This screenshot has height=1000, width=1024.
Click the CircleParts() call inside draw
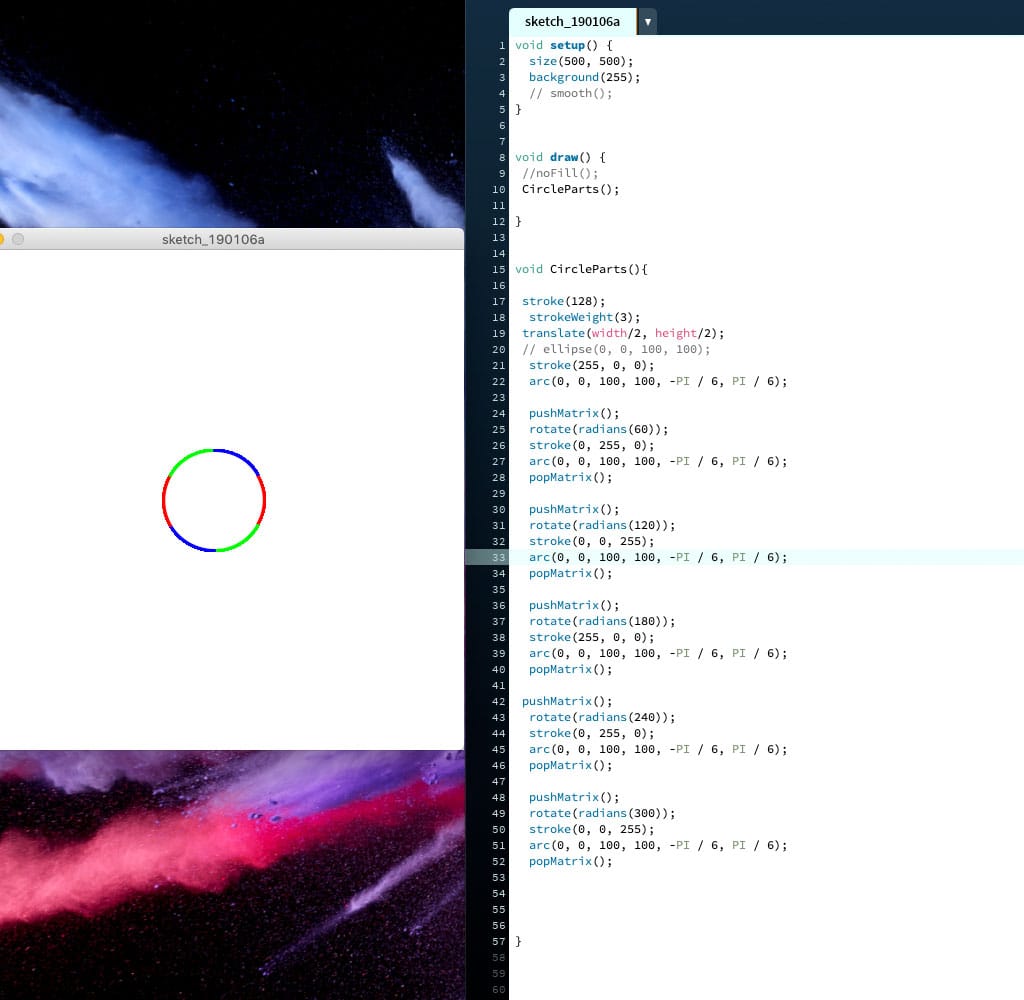coord(570,189)
